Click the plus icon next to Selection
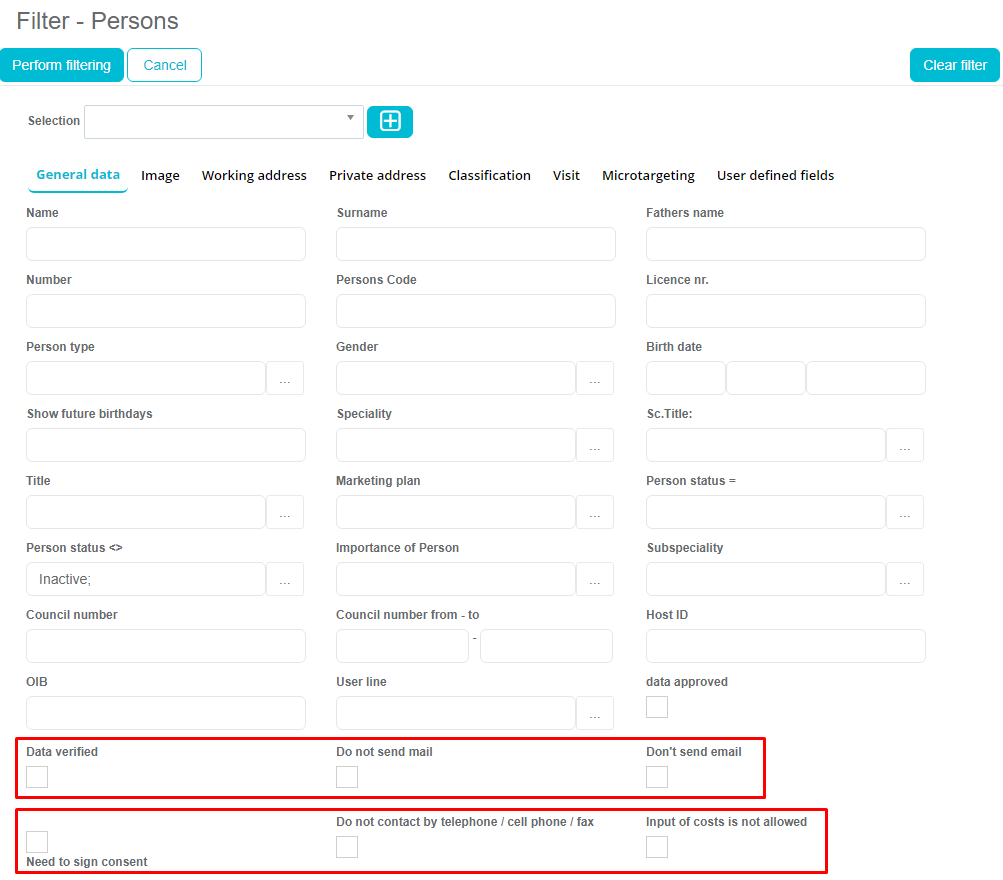 (x=390, y=121)
